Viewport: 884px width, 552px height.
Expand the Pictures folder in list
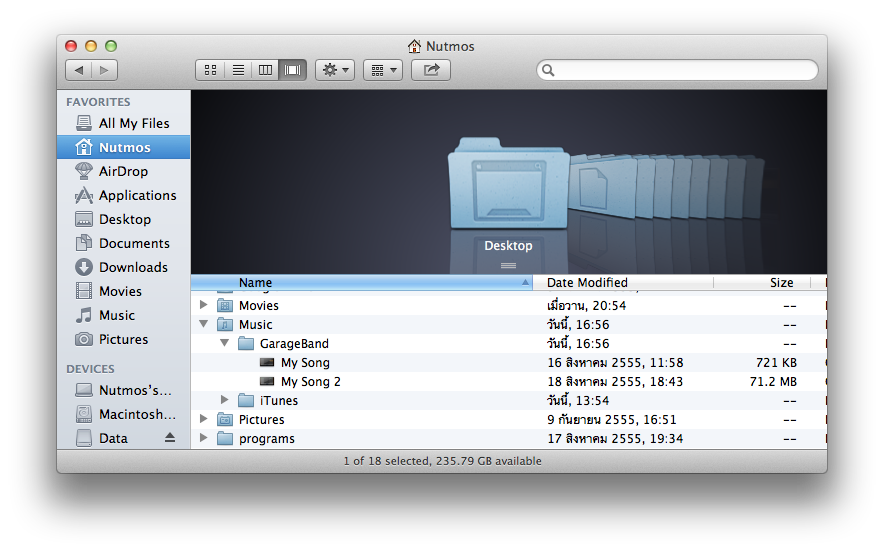tap(204, 420)
